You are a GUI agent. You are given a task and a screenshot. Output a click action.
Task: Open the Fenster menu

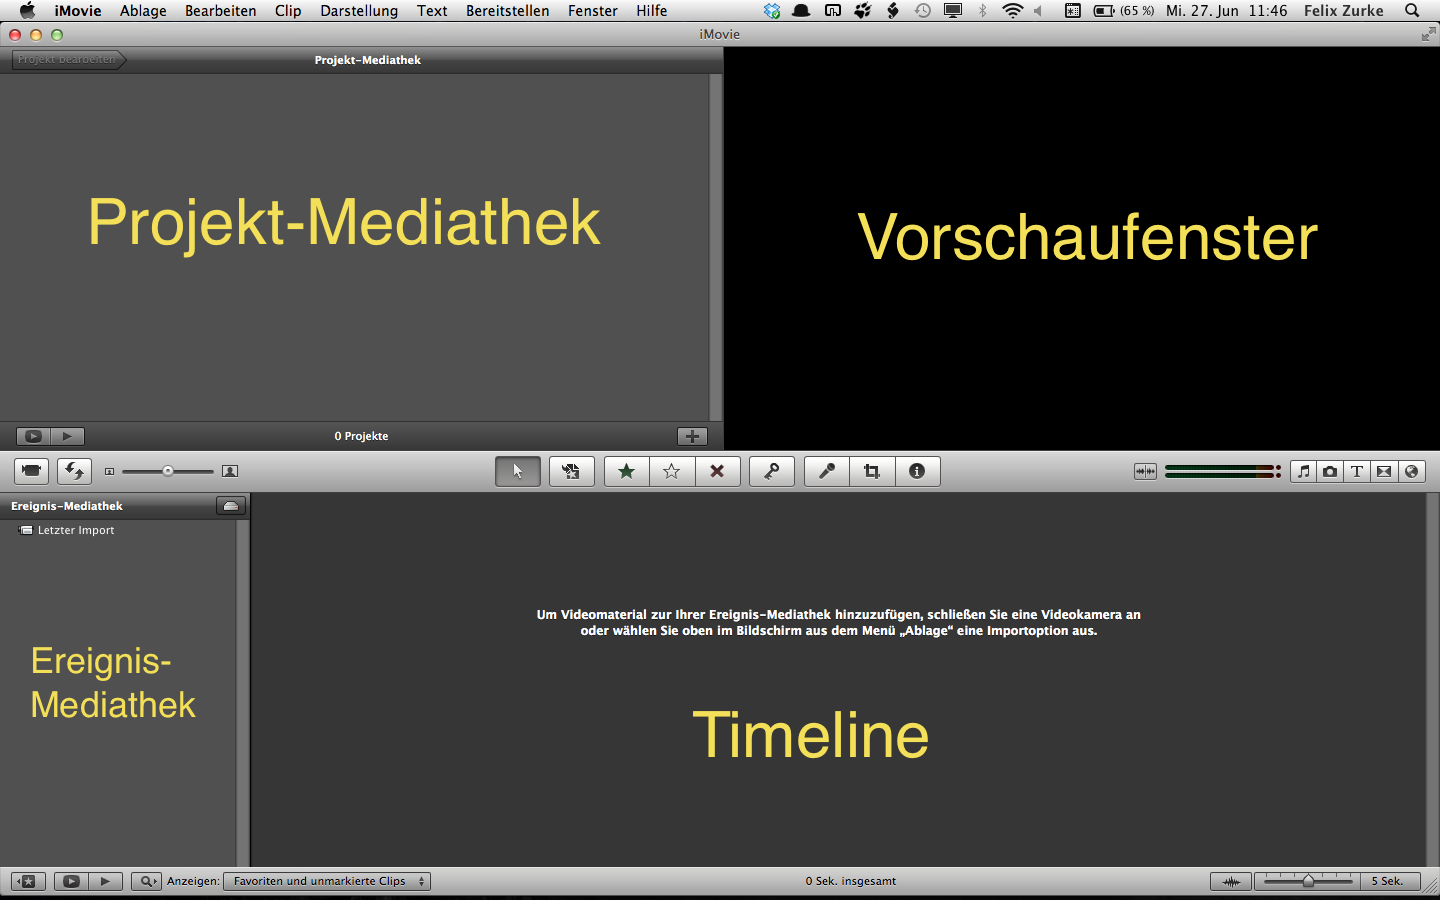click(x=593, y=10)
